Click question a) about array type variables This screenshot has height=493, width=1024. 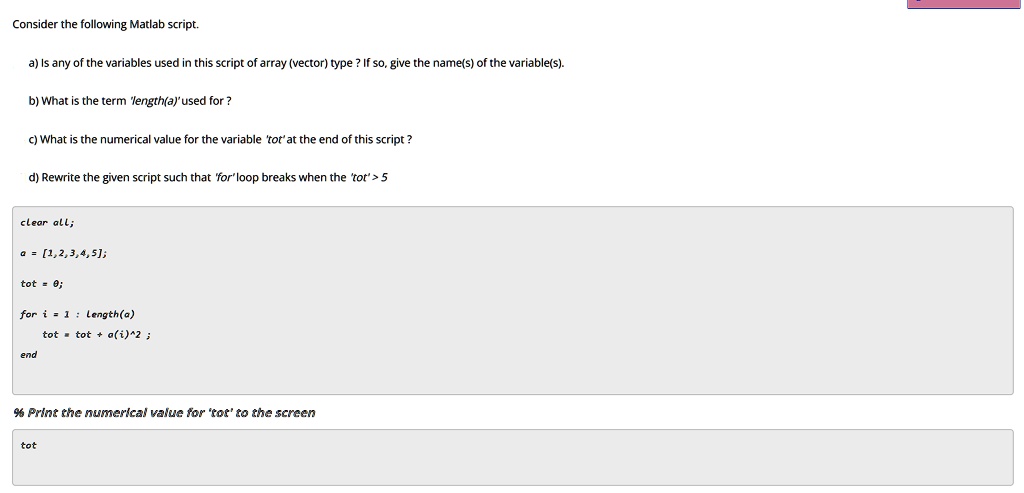[296, 63]
